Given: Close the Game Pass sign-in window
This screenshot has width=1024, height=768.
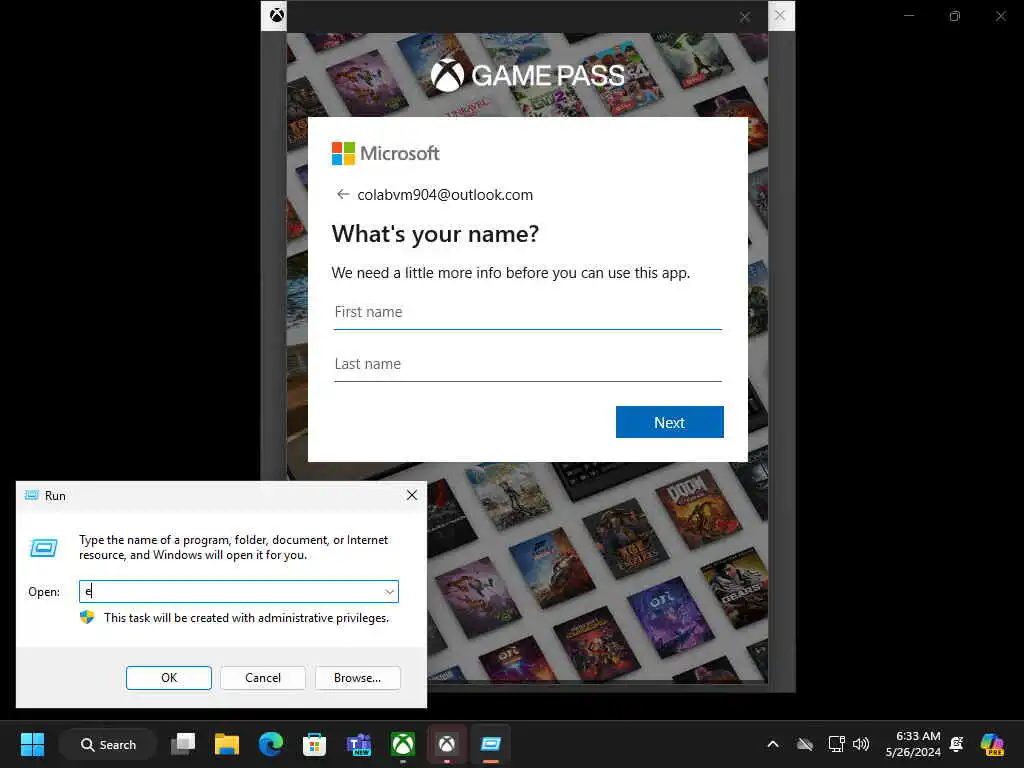Looking at the screenshot, I should click(780, 15).
